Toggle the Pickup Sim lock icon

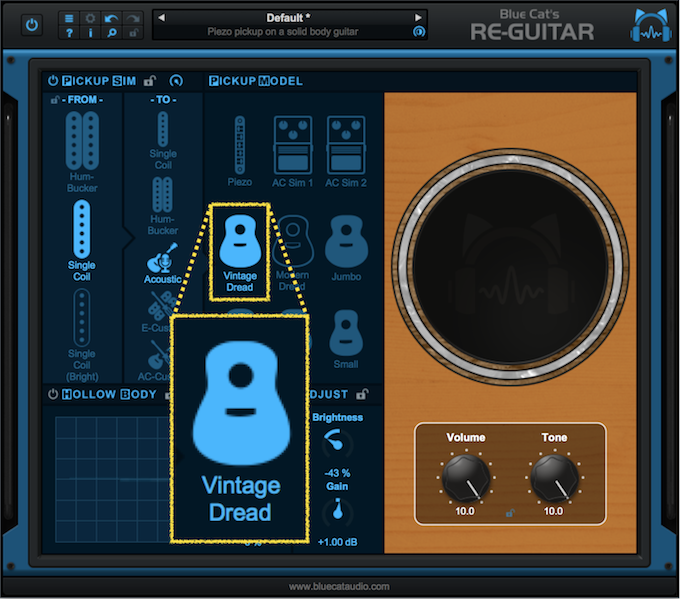click(x=150, y=81)
